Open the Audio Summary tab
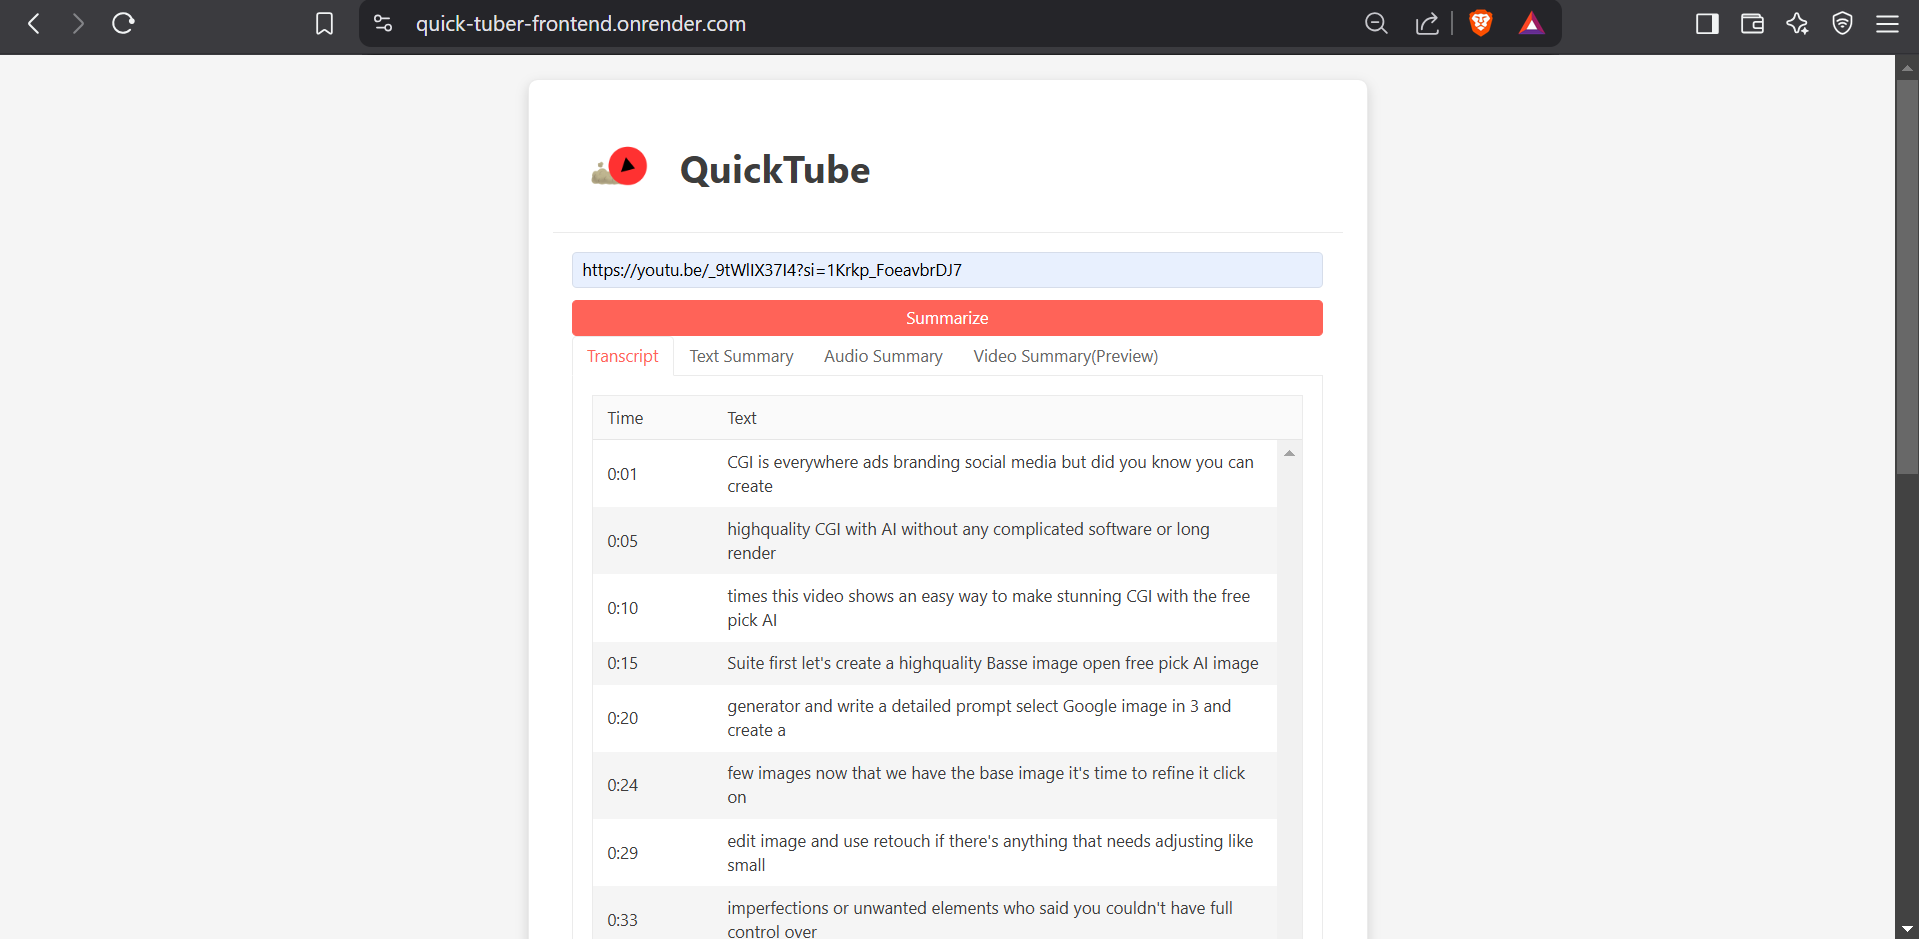 [883, 356]
